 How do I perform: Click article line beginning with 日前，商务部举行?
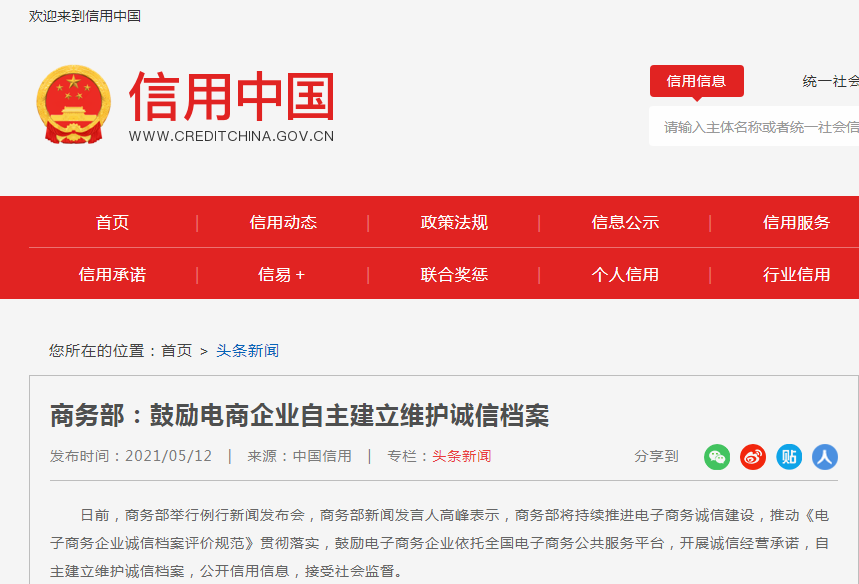[455, 515]
